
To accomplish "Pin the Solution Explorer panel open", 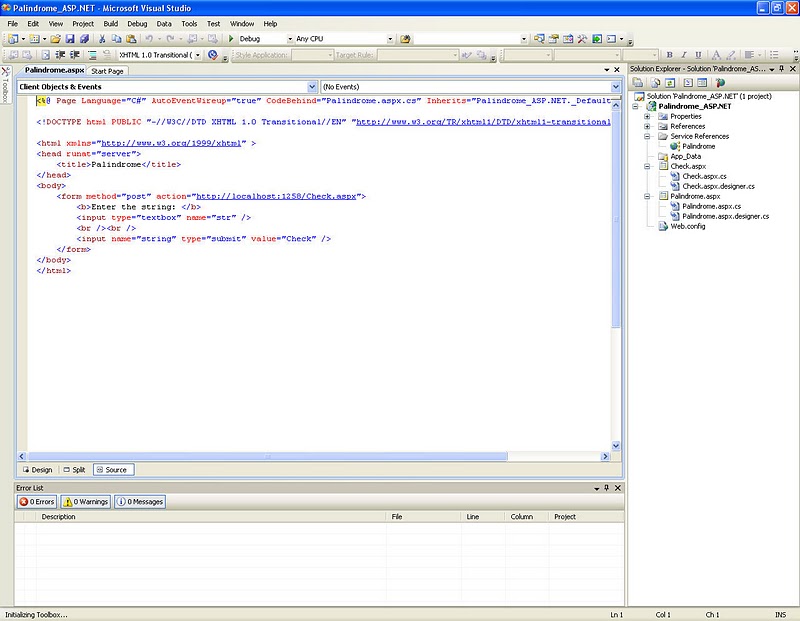I will [x=781, y=69].
